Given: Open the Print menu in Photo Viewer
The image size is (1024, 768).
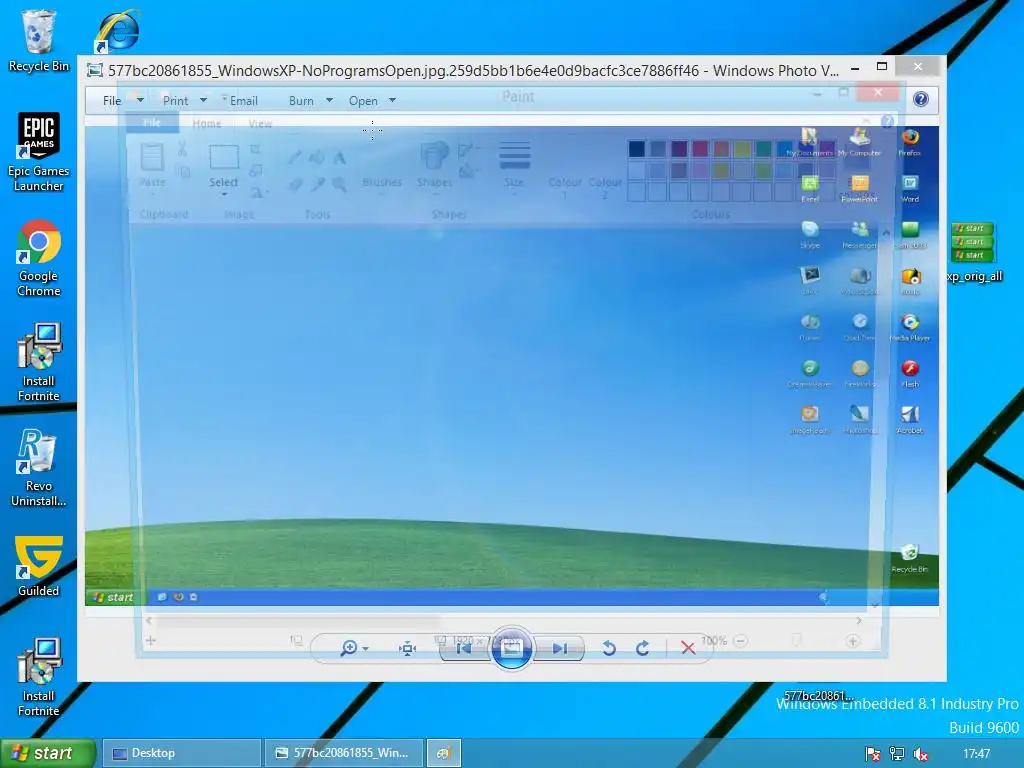Looking at the screenshot, I should tap(175, 101).
